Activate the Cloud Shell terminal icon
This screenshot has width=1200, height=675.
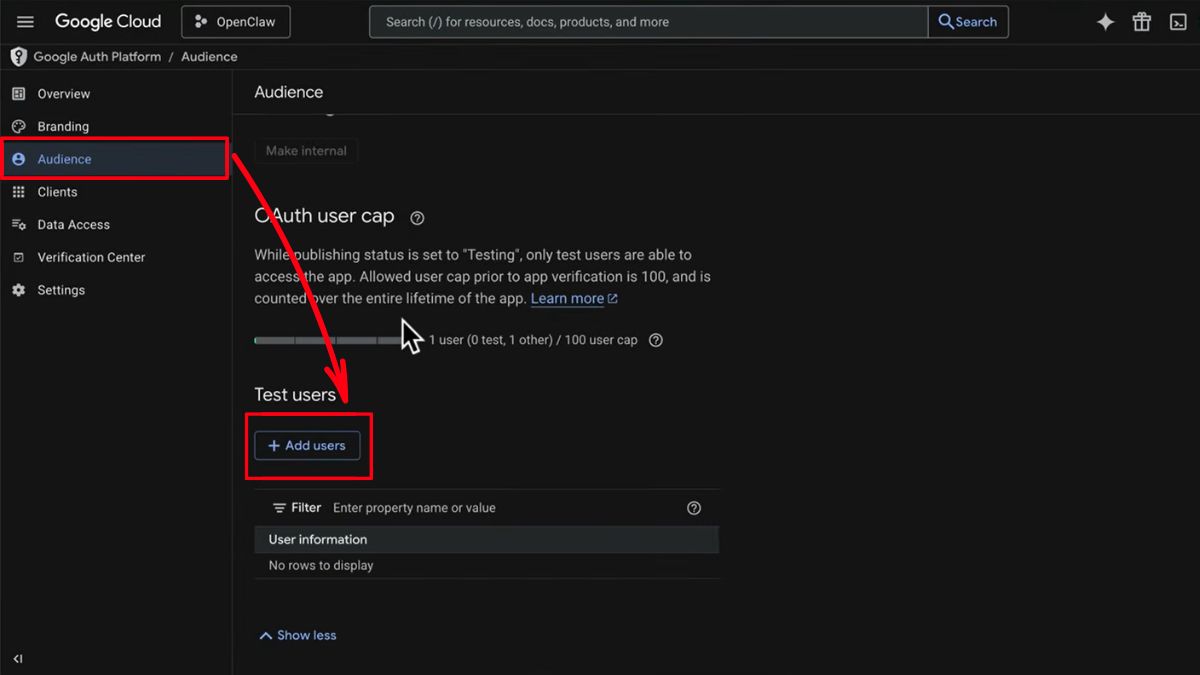point(1178,21)
